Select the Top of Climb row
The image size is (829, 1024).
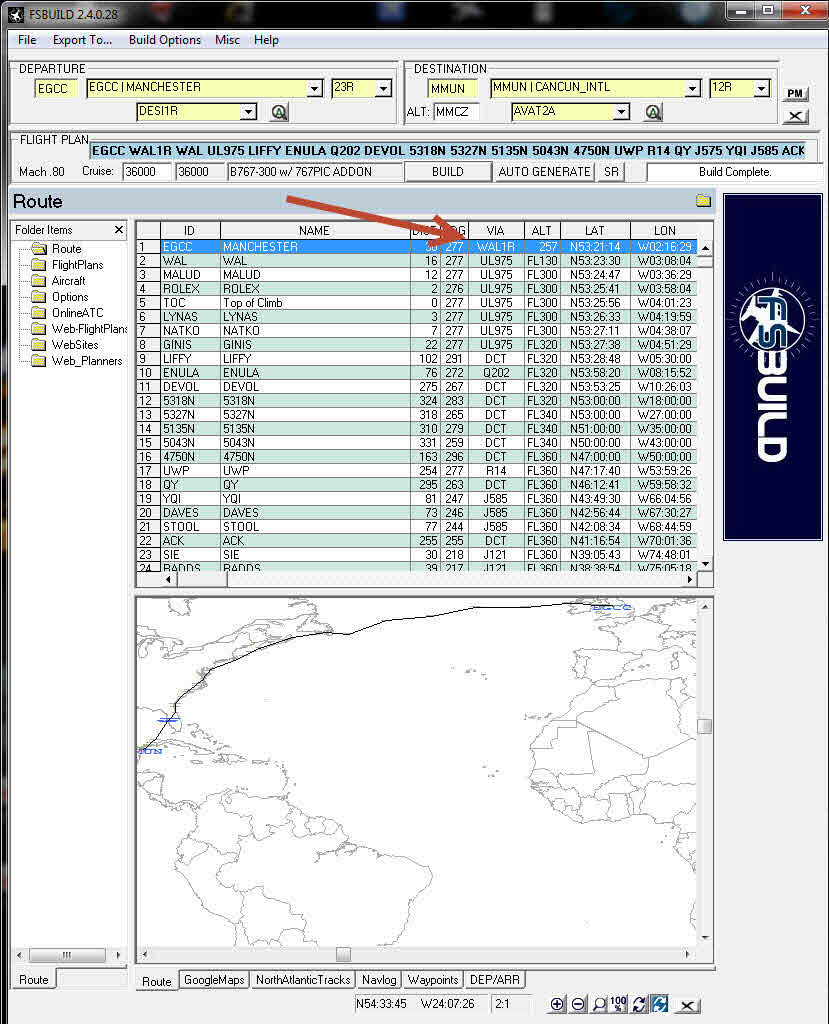(417, 303)
